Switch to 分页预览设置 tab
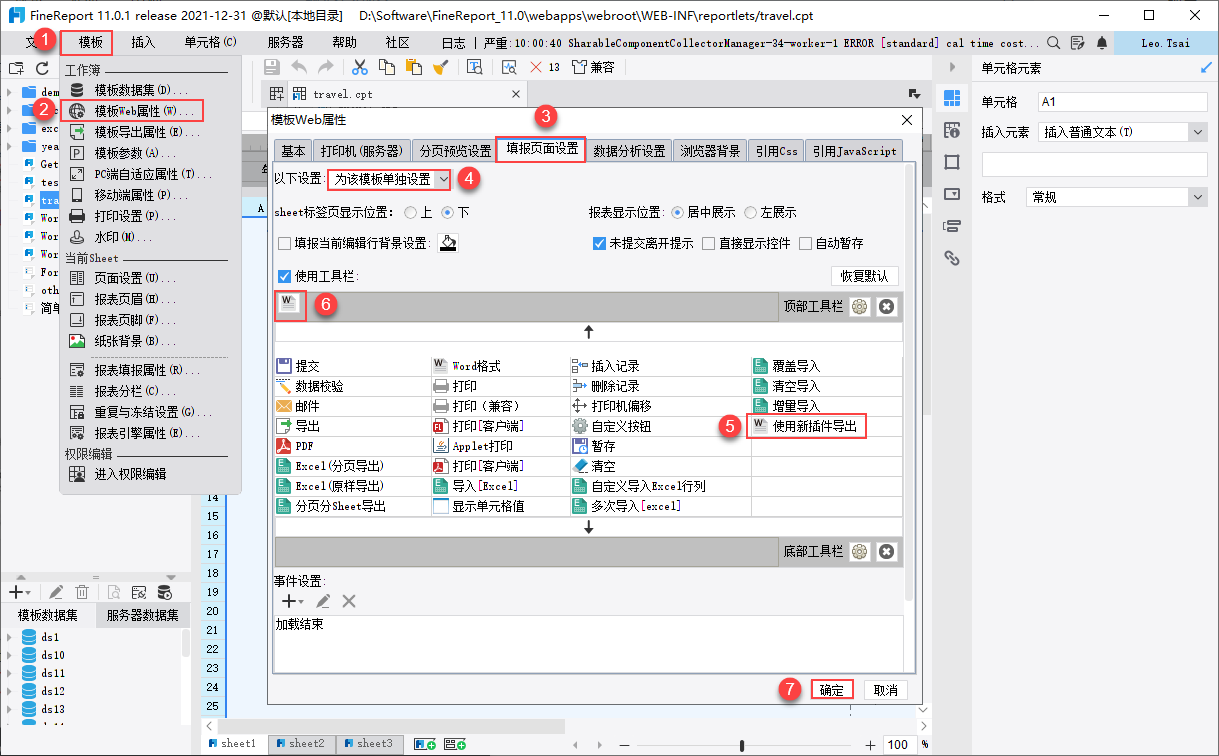1219x756 pixels. pos(454,151)
